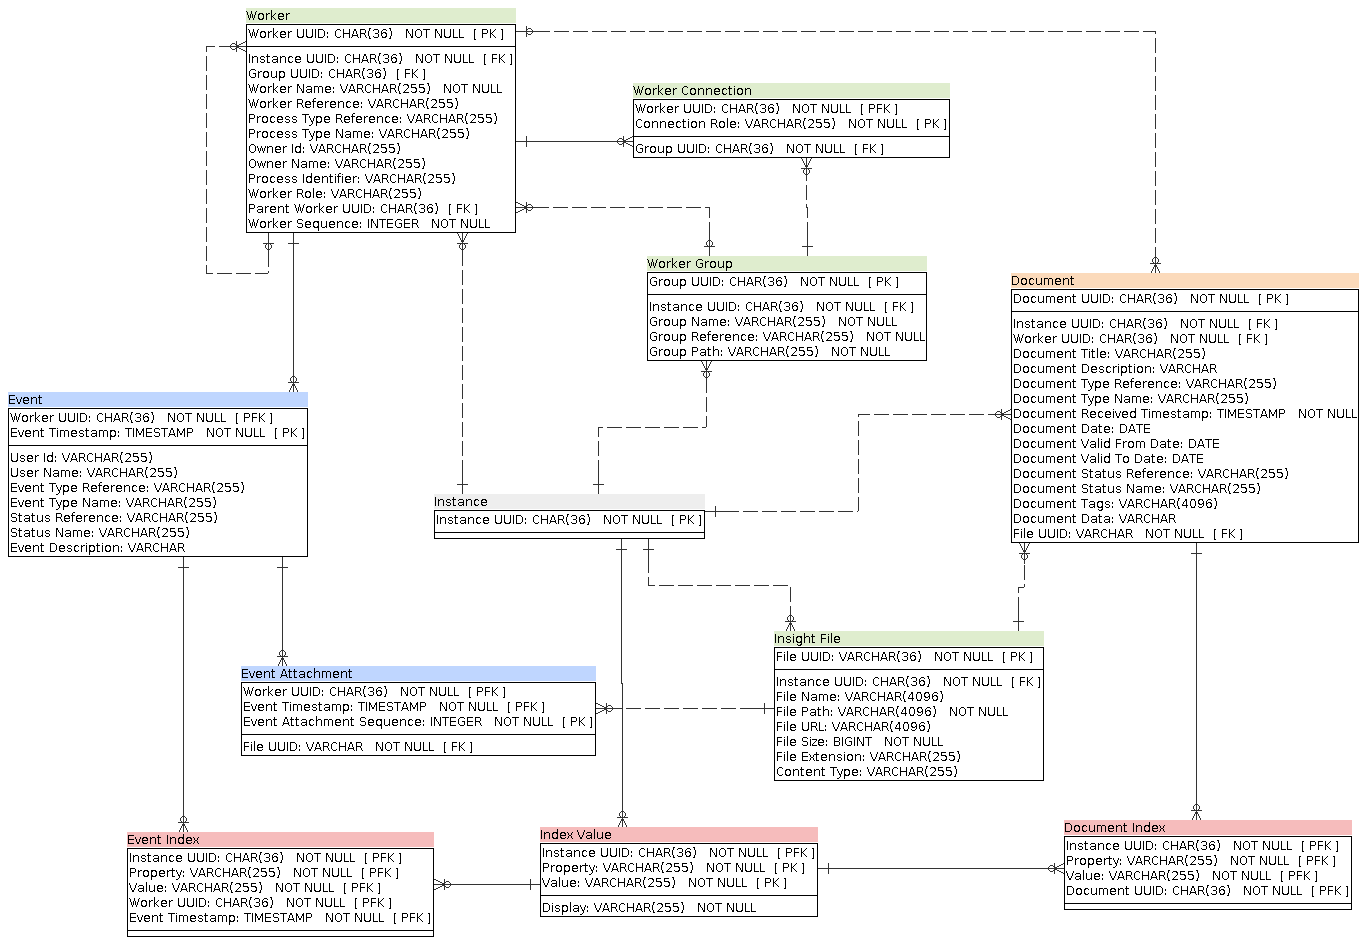Image resolution: width=1370 pixels, height=941 pixels.
Task: Click the Instance table header
Action: 460,501
